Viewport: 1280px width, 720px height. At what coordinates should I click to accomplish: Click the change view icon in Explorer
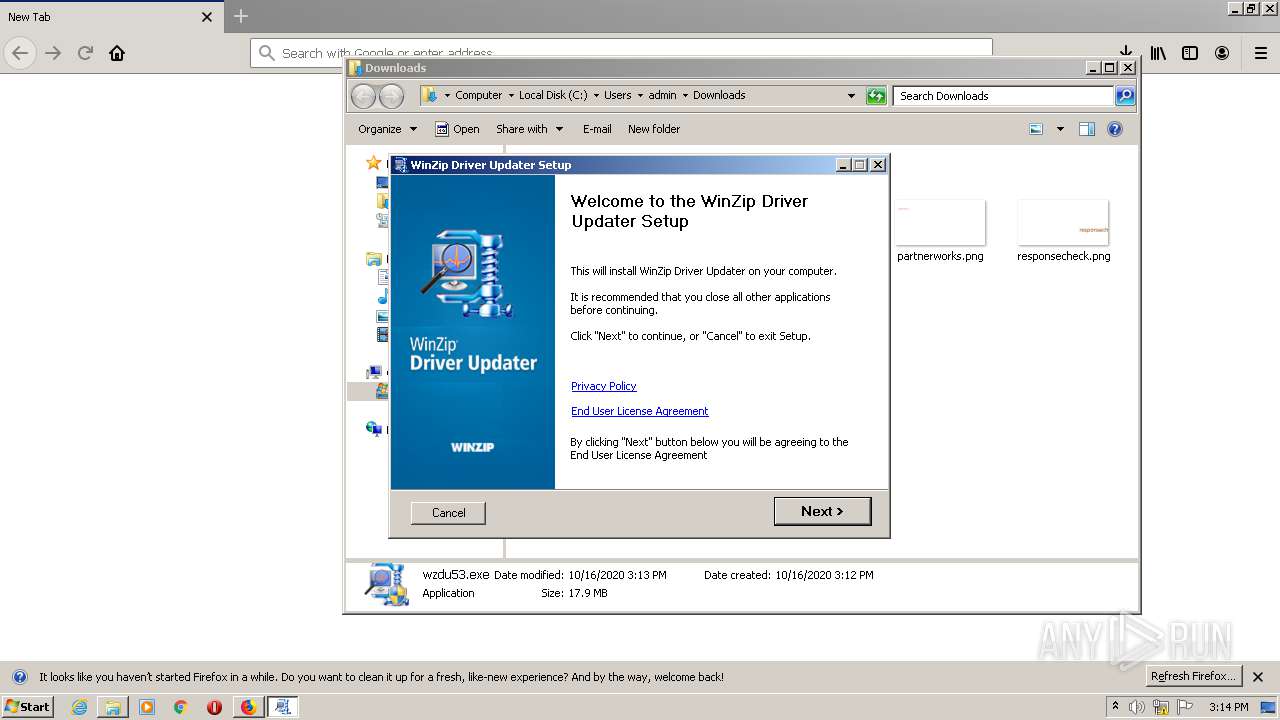pos(1036,129)
